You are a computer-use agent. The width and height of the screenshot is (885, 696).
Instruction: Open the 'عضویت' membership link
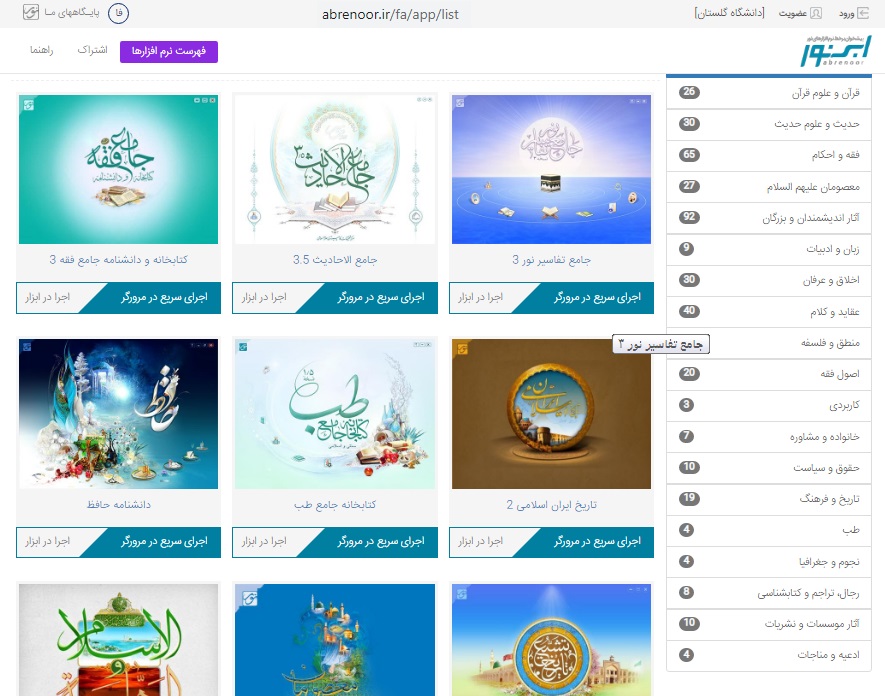click(800, 14)
